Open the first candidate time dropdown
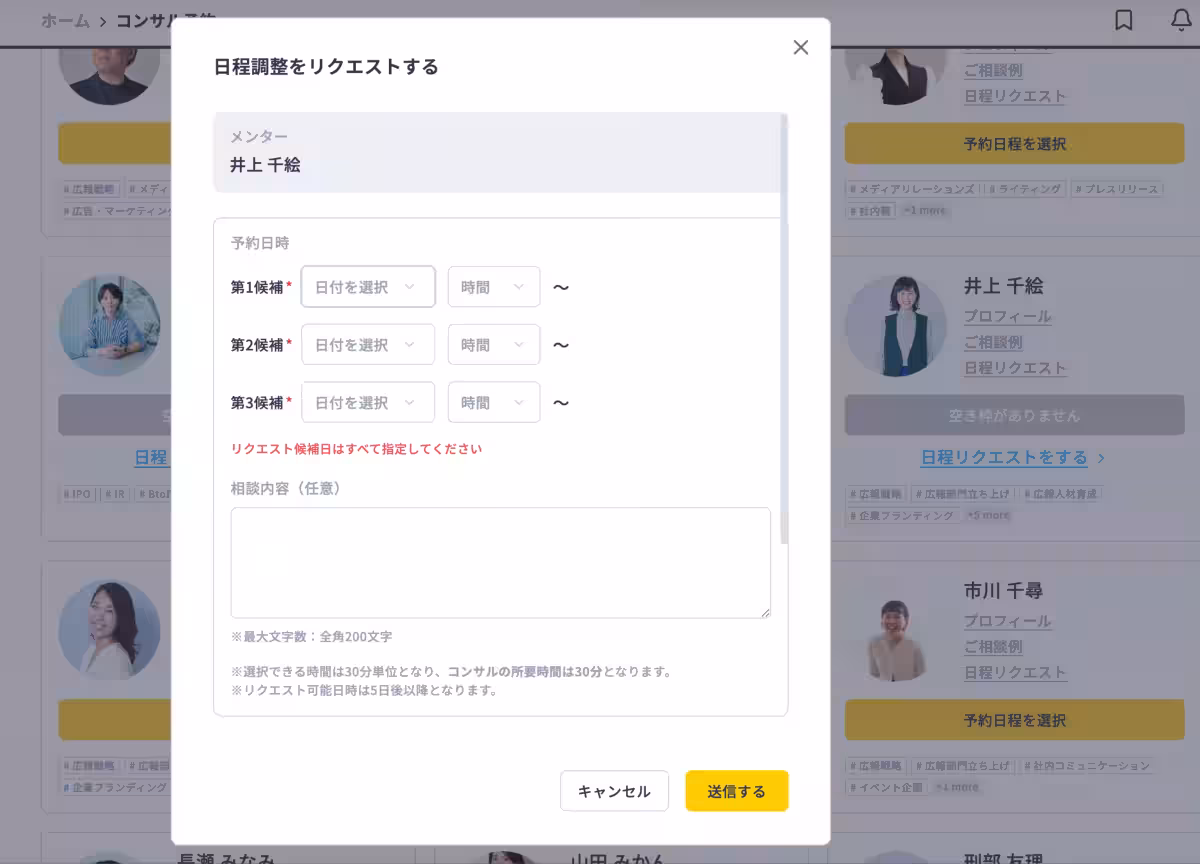 (x=493, y=286)
